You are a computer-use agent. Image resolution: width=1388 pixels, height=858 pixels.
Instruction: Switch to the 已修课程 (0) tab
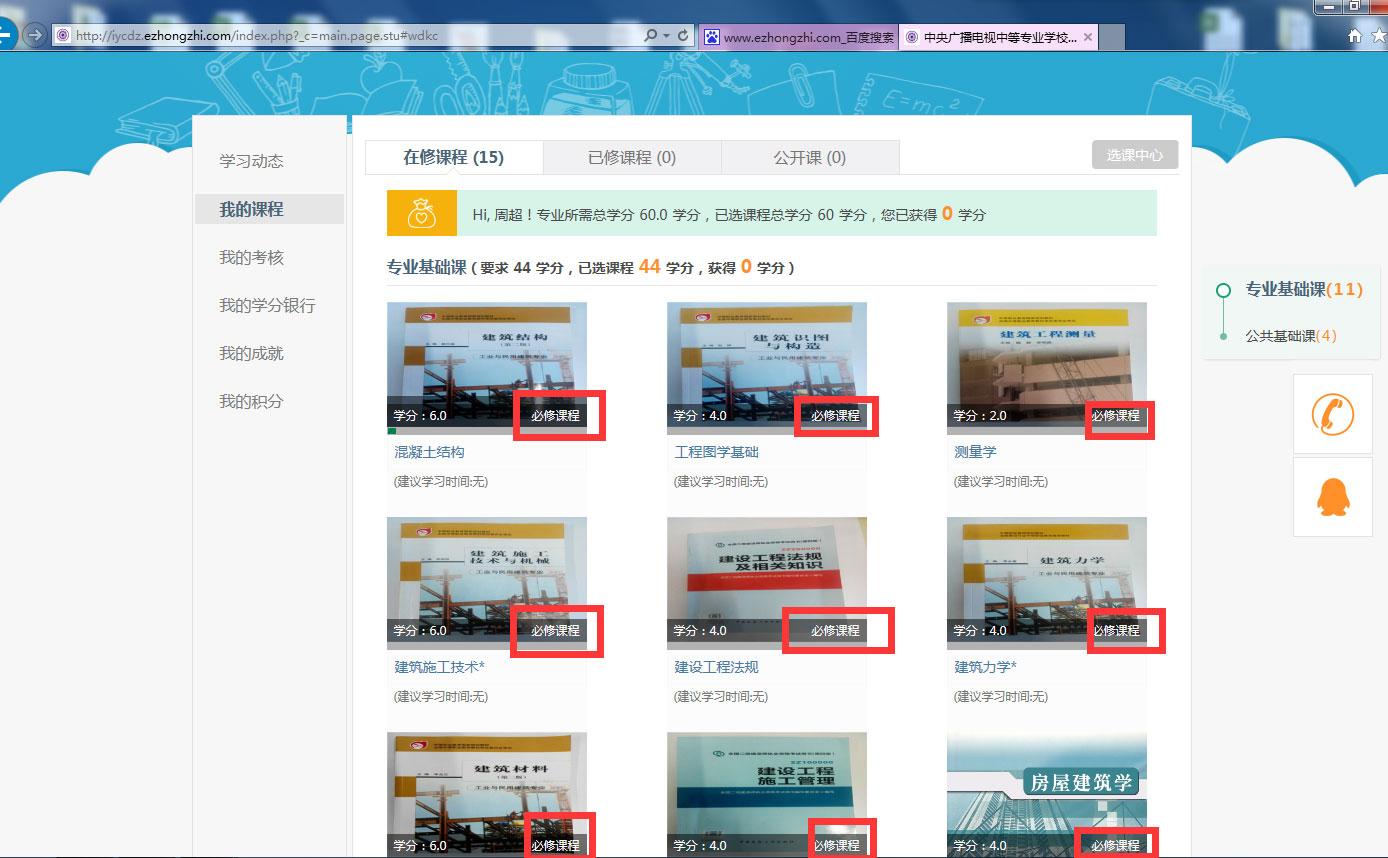(632, 157)
